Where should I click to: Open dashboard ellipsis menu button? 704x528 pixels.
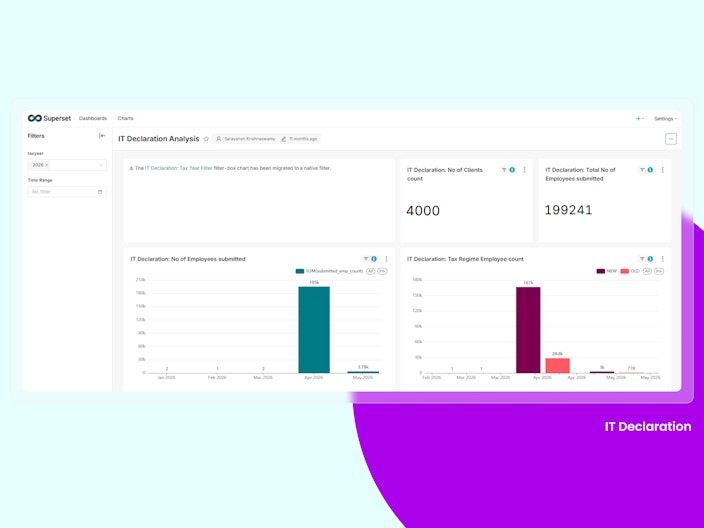pos(671,139)
